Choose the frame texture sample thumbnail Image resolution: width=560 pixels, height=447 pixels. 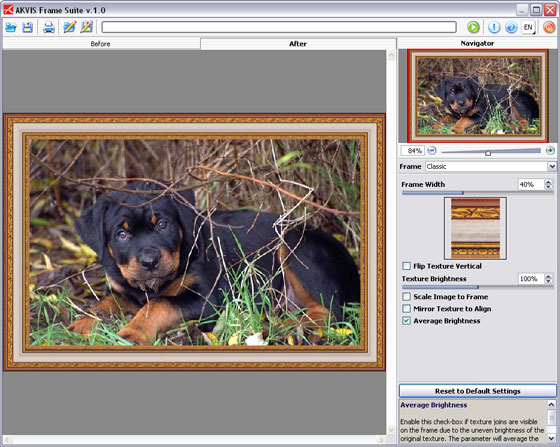click(x=475, y=228)
